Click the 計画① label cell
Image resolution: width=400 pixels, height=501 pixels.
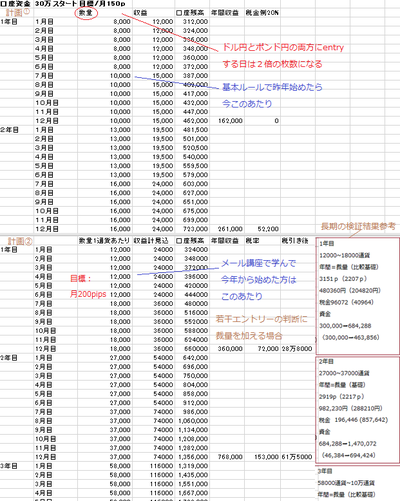click(18, 13)
